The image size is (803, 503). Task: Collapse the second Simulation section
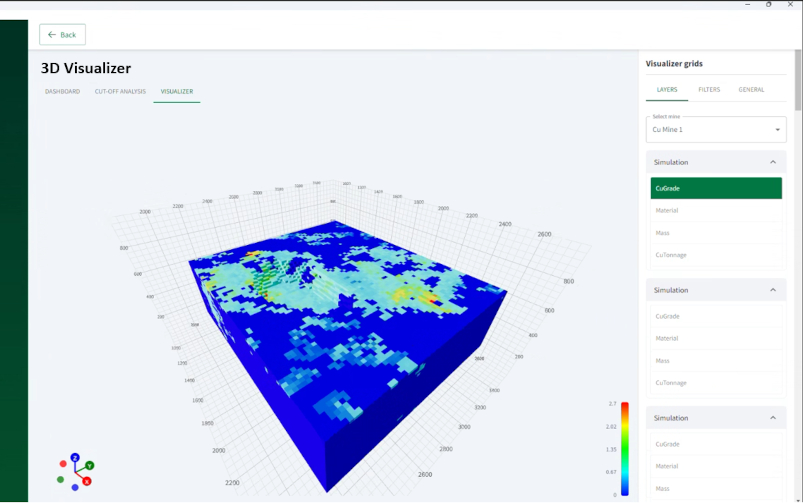coord(772,290)
